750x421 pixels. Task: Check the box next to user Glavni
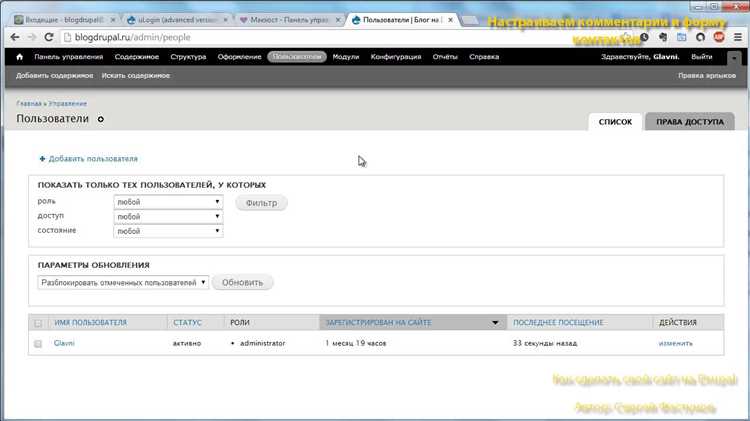(38, 343)
